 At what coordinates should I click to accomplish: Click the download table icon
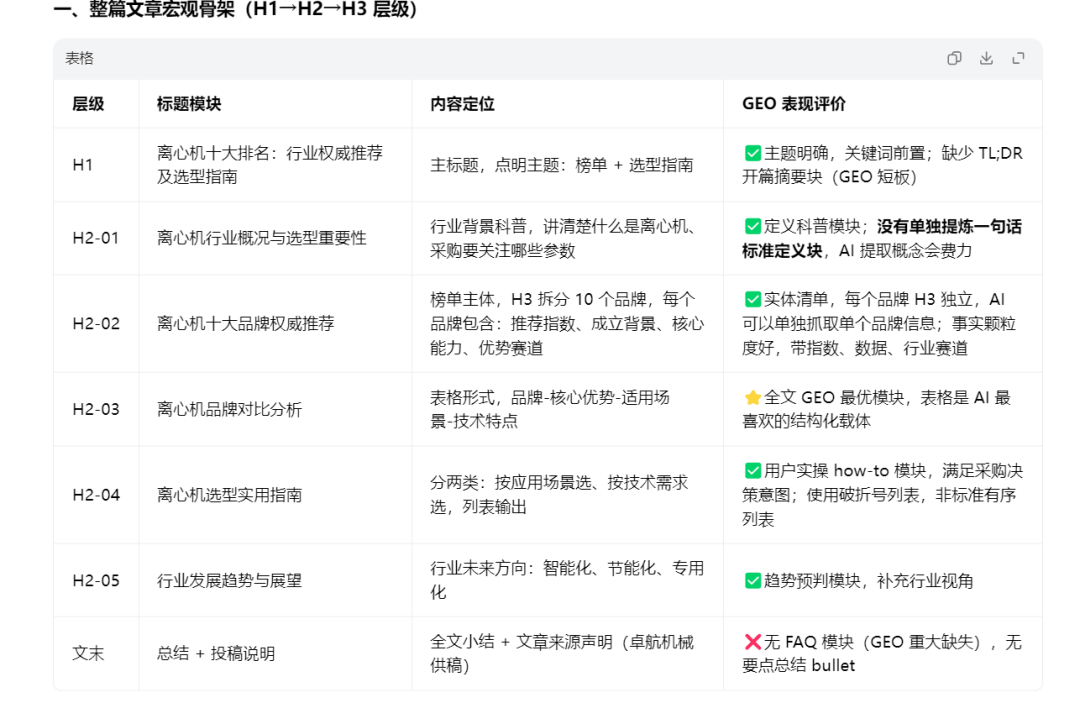pyautogui.click(x=986, y=59)
